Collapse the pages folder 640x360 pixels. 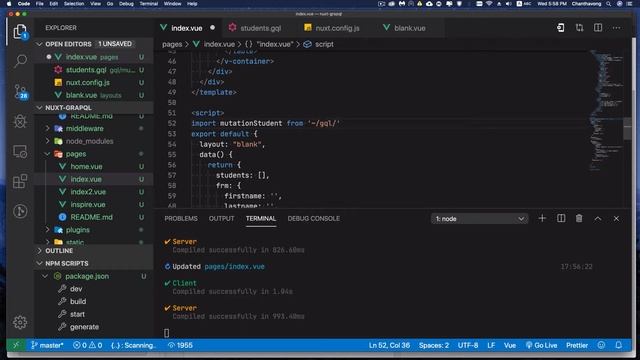[x=48, y=154]
